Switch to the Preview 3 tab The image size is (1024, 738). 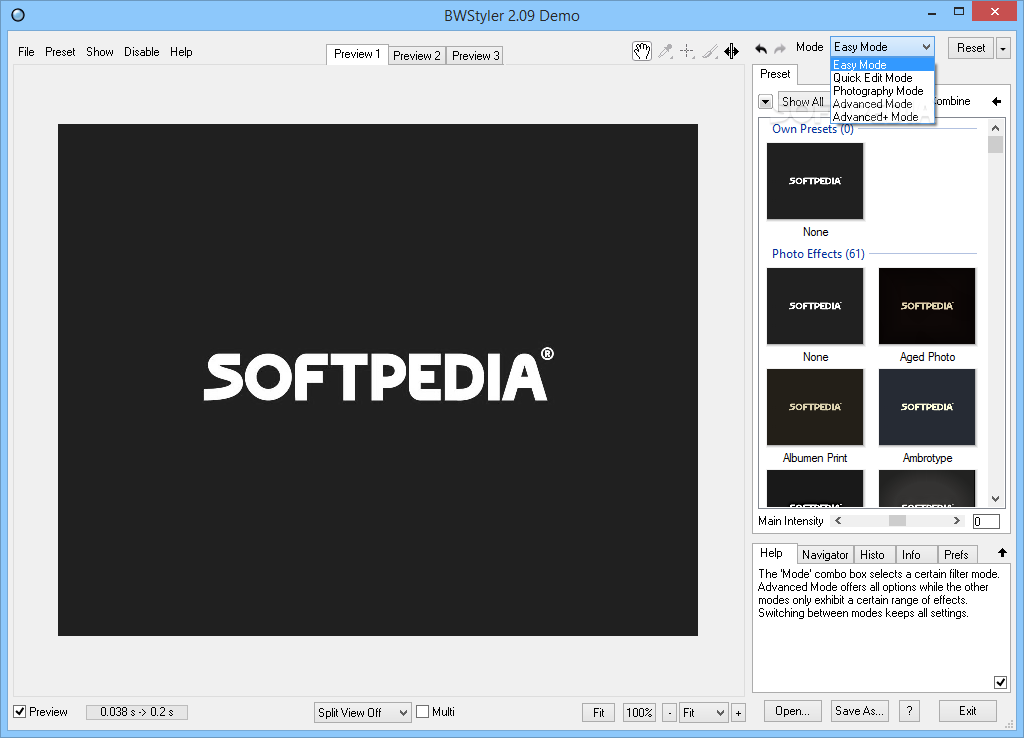point(475,56)
